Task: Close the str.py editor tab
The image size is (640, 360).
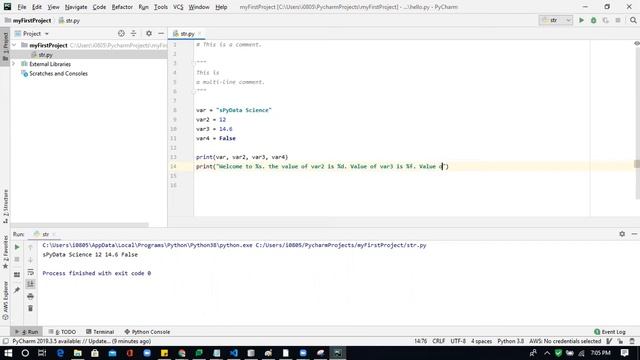Action: tap(199, 33)
